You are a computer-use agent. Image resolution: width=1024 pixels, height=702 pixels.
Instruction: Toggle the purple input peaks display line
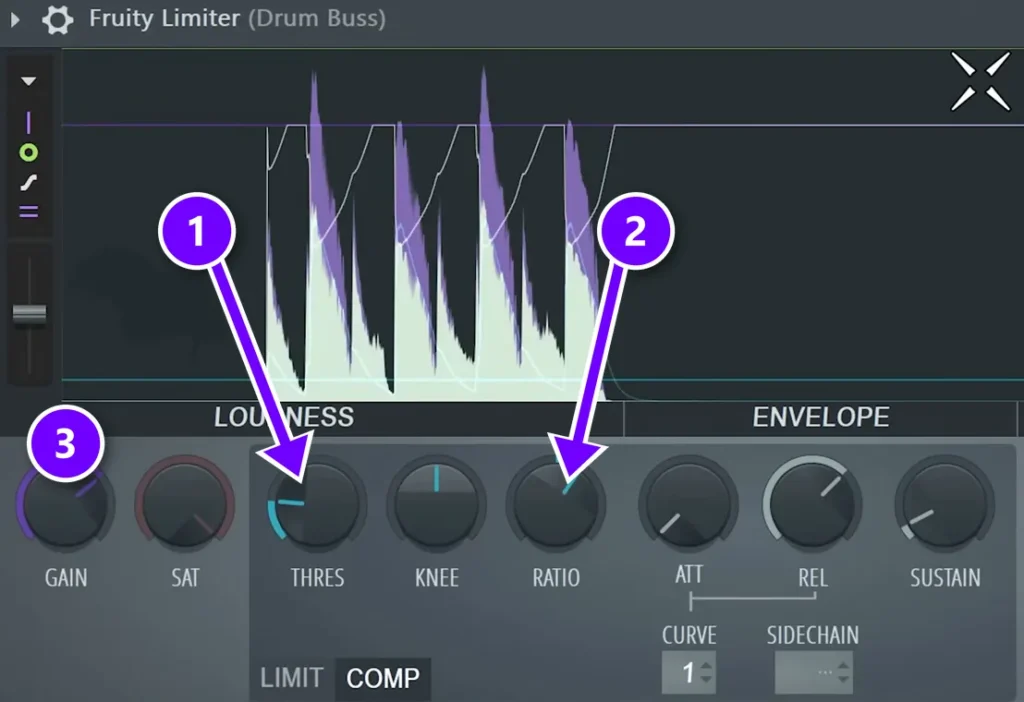coord(28,122)
